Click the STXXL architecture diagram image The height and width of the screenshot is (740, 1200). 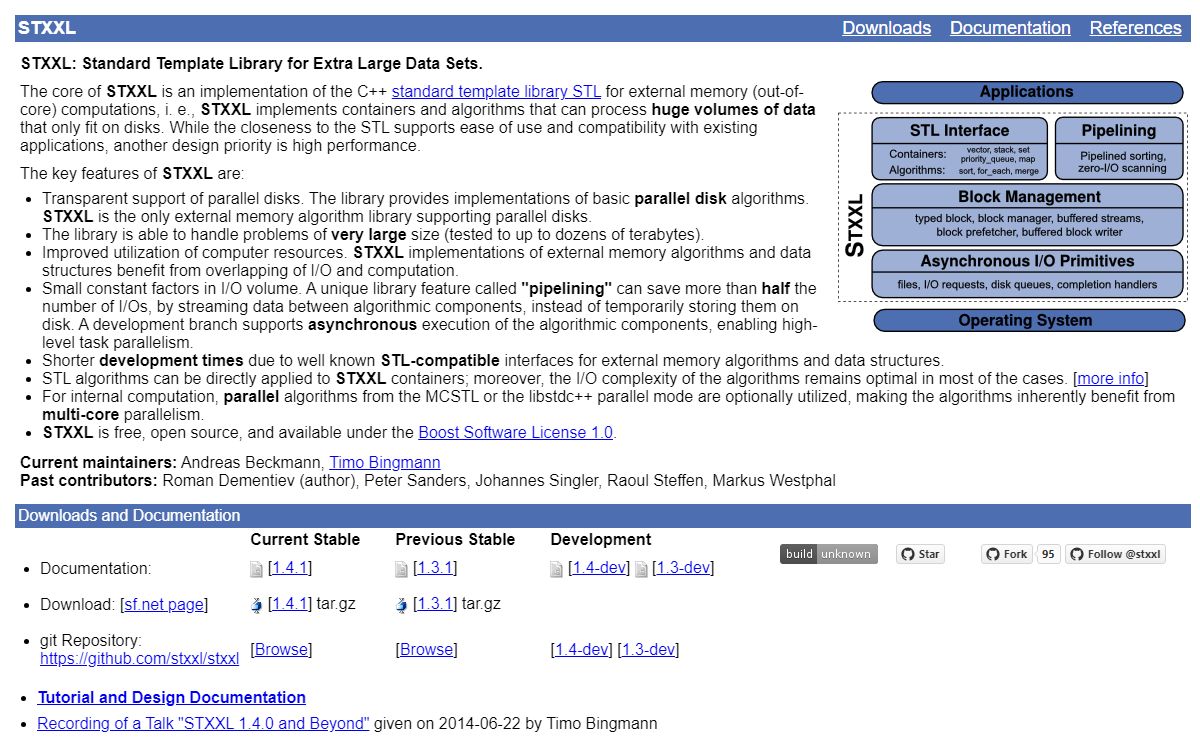[1013, 207]
